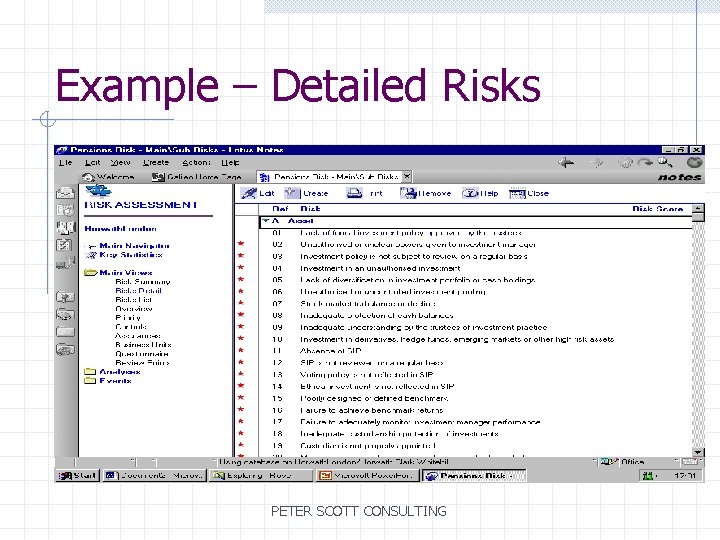
Task: Click the view's scrollbar down arrow
Action: point(698,452)
